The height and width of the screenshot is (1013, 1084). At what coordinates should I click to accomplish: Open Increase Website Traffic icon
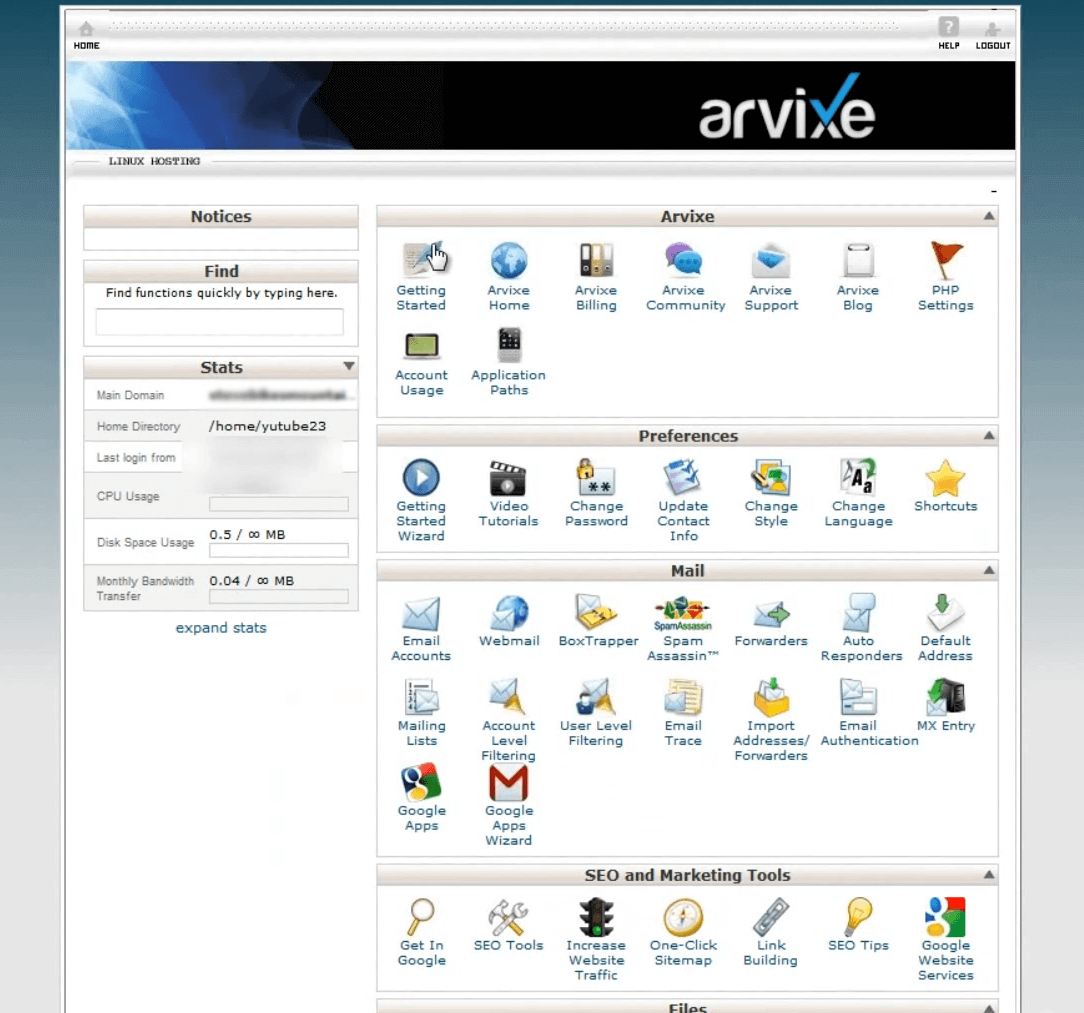[596, 917]
